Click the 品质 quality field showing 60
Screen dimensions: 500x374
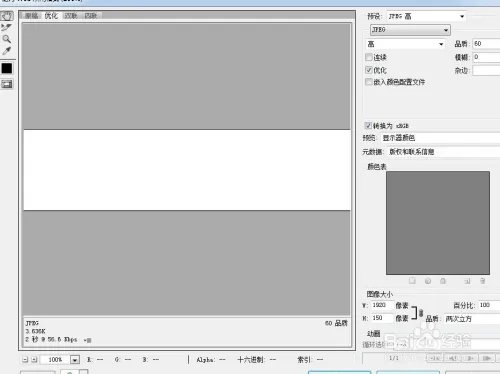pyautogui.click(x=486, y=44)
